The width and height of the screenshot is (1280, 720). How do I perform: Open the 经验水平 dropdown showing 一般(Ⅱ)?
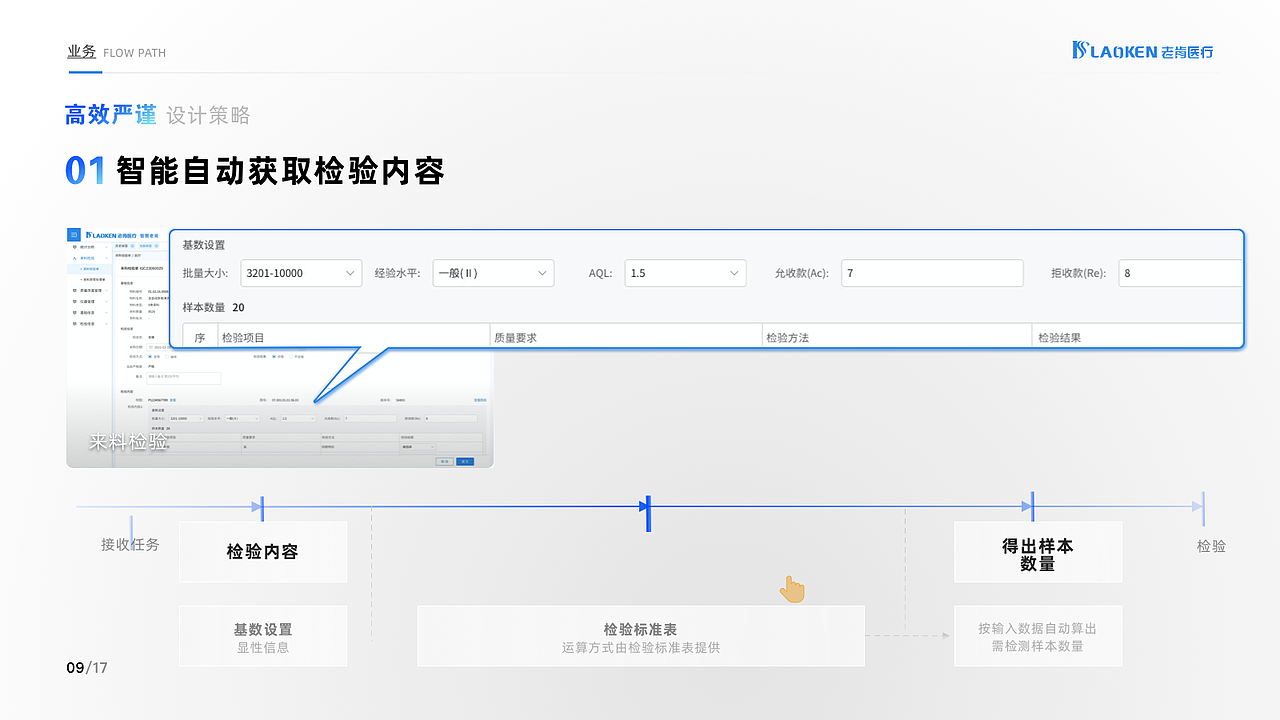coord(493,272)
